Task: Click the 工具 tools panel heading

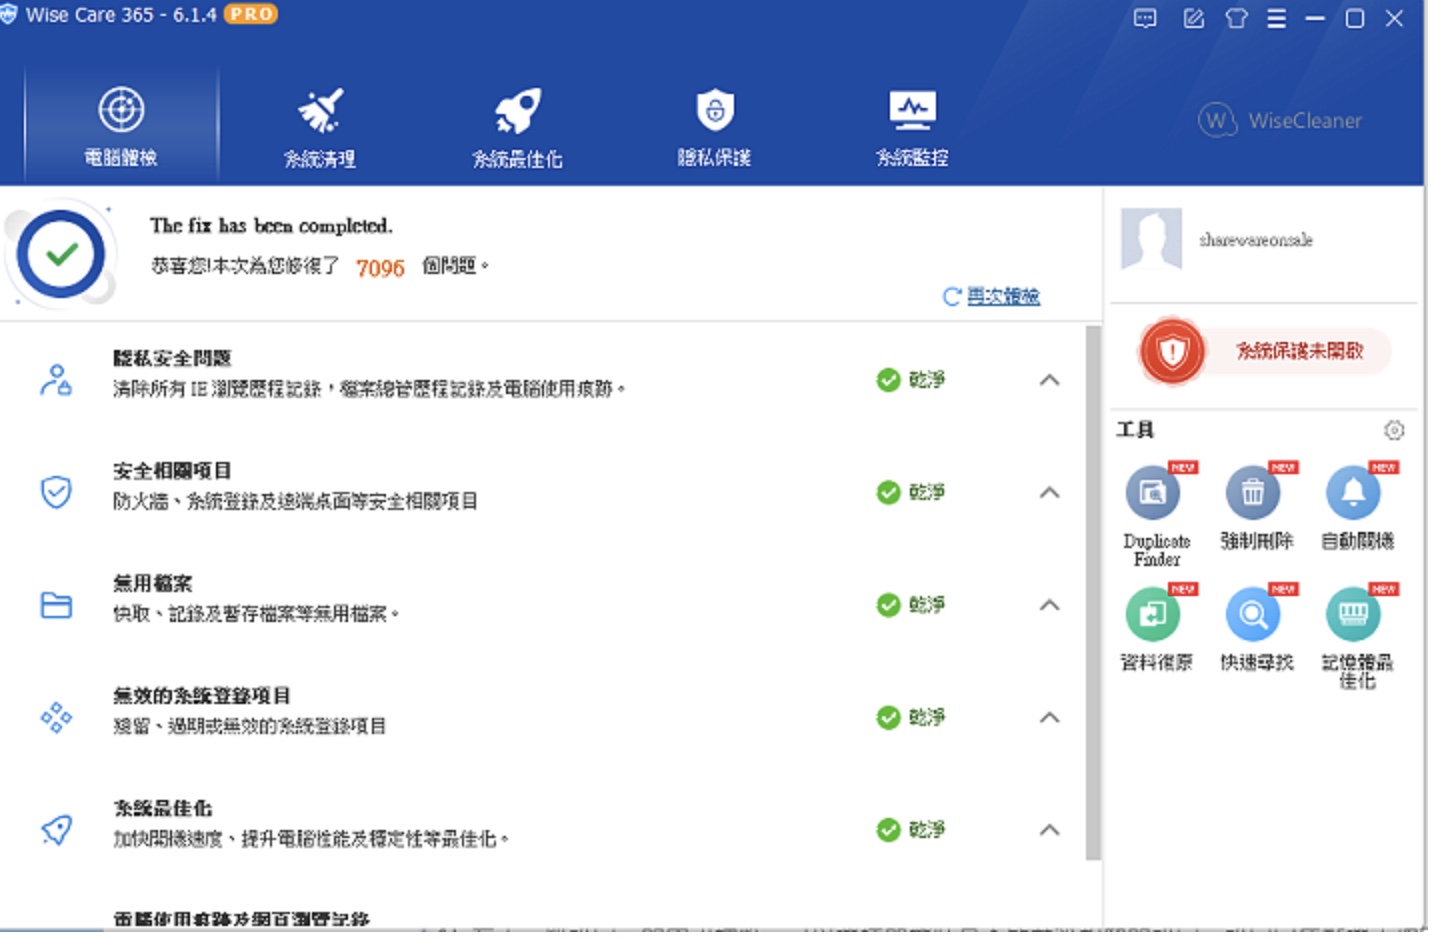Action: [x=1135, y=430]
